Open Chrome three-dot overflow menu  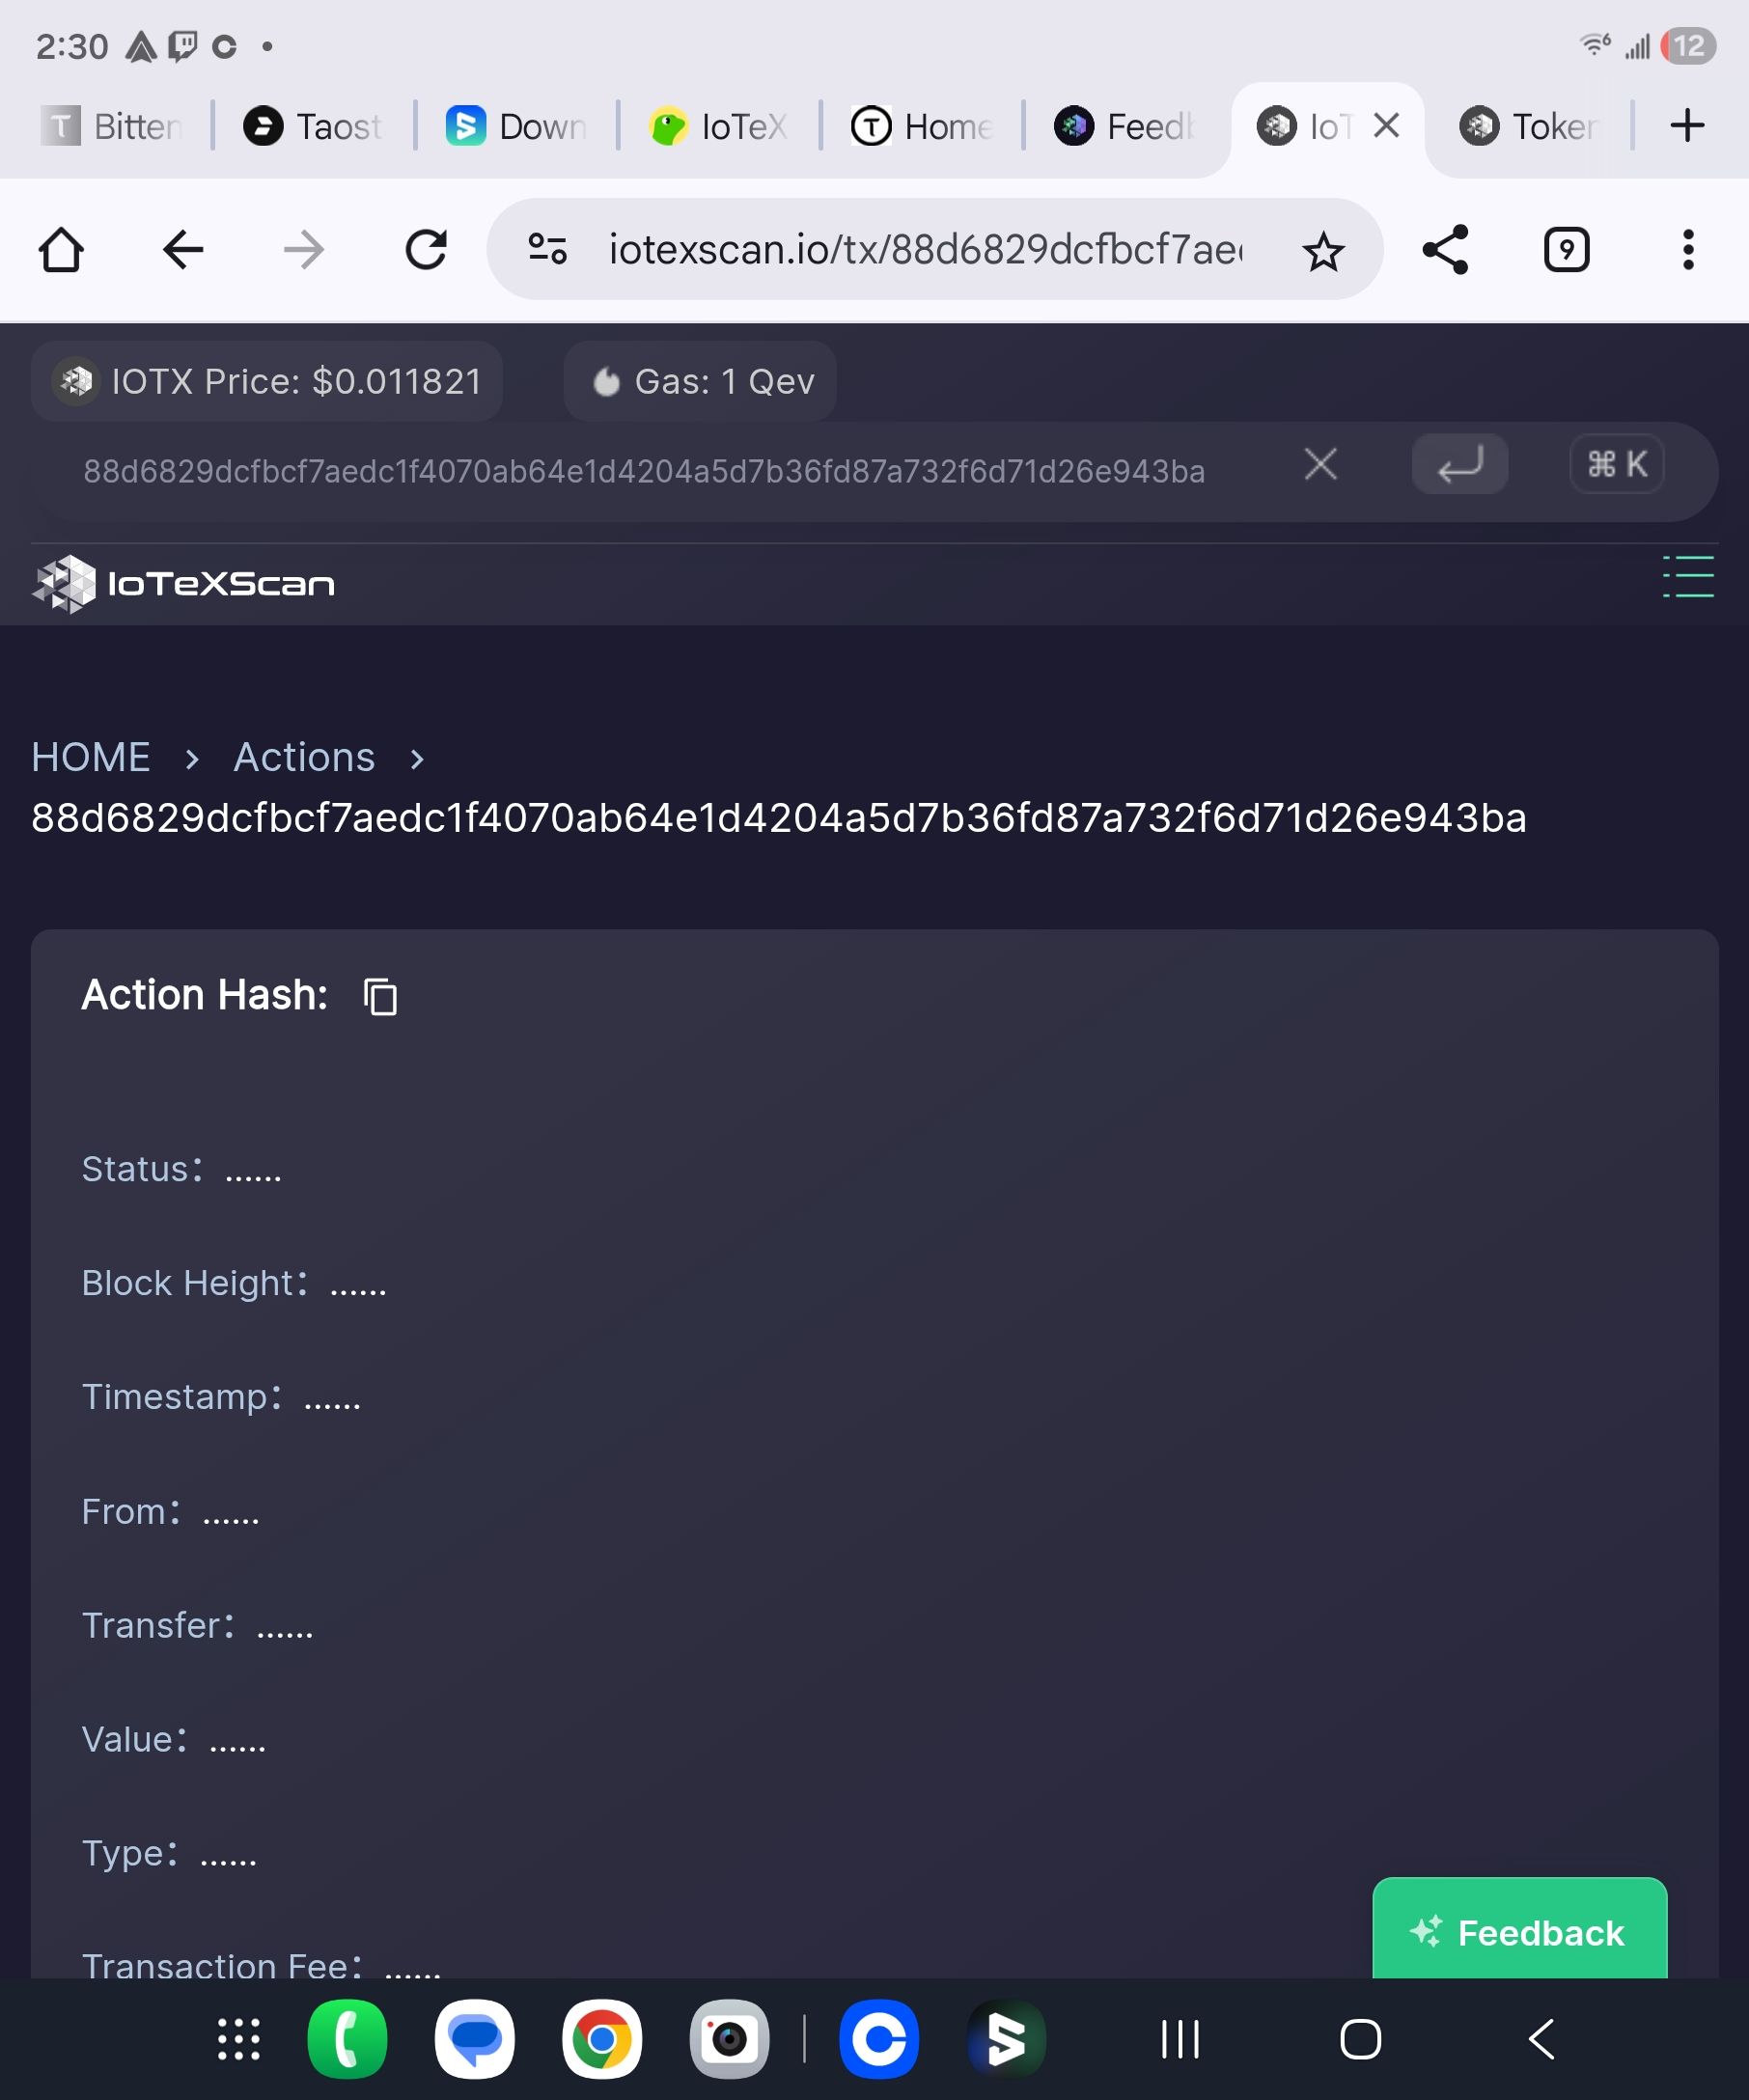pyautogui.click(x=1688, y=249)
